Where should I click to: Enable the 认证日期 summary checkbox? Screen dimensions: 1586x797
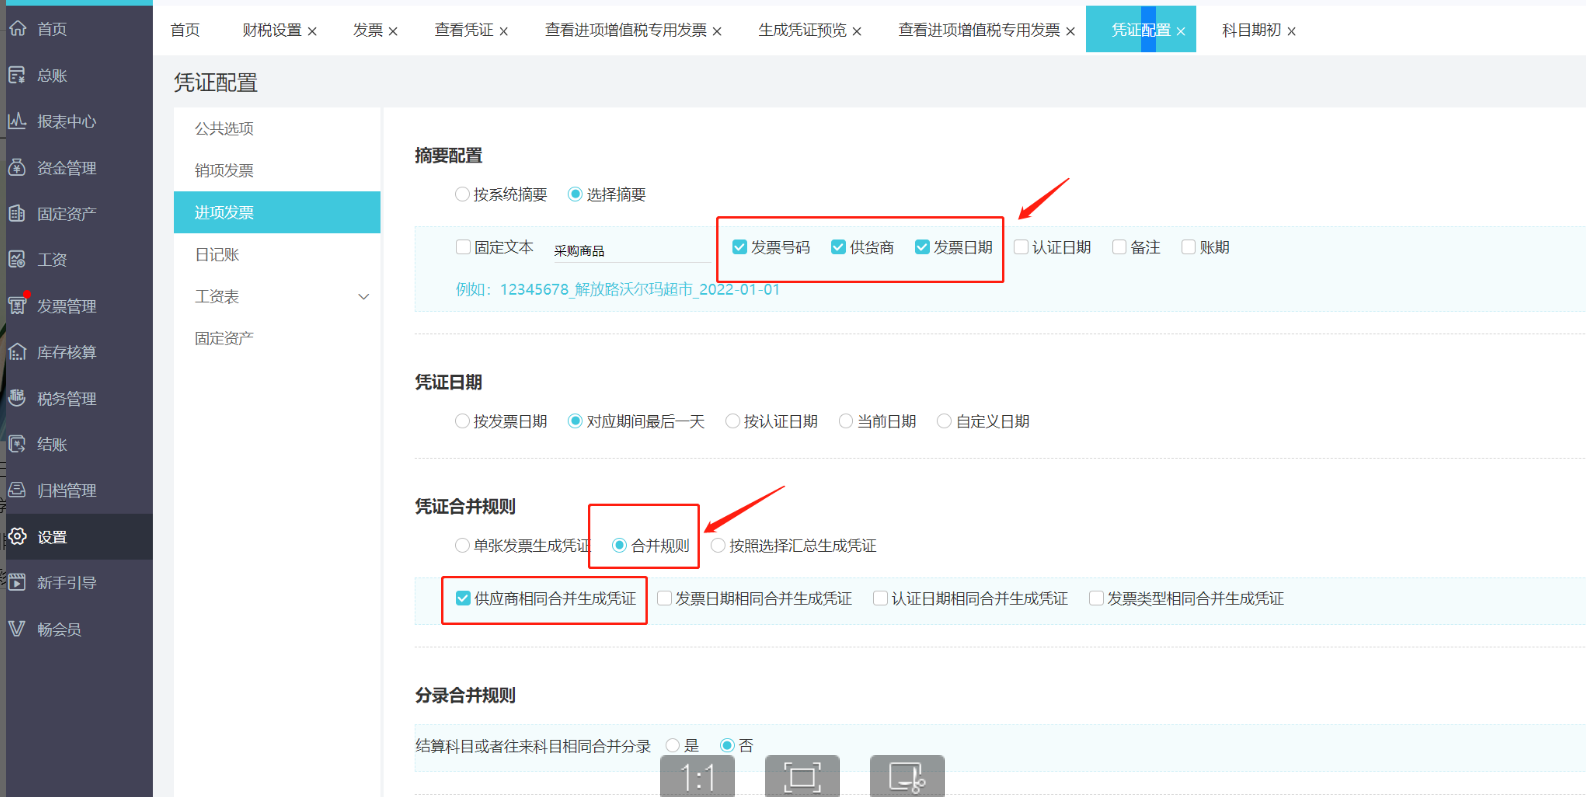click(1021, 247)
